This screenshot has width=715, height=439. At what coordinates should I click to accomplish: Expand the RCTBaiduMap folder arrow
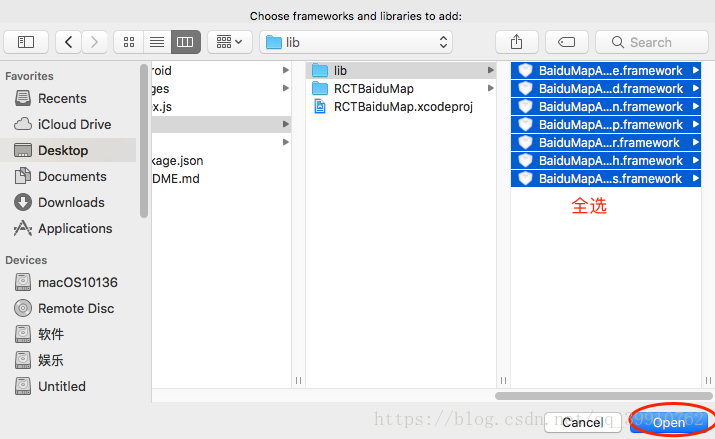[491, 88]
